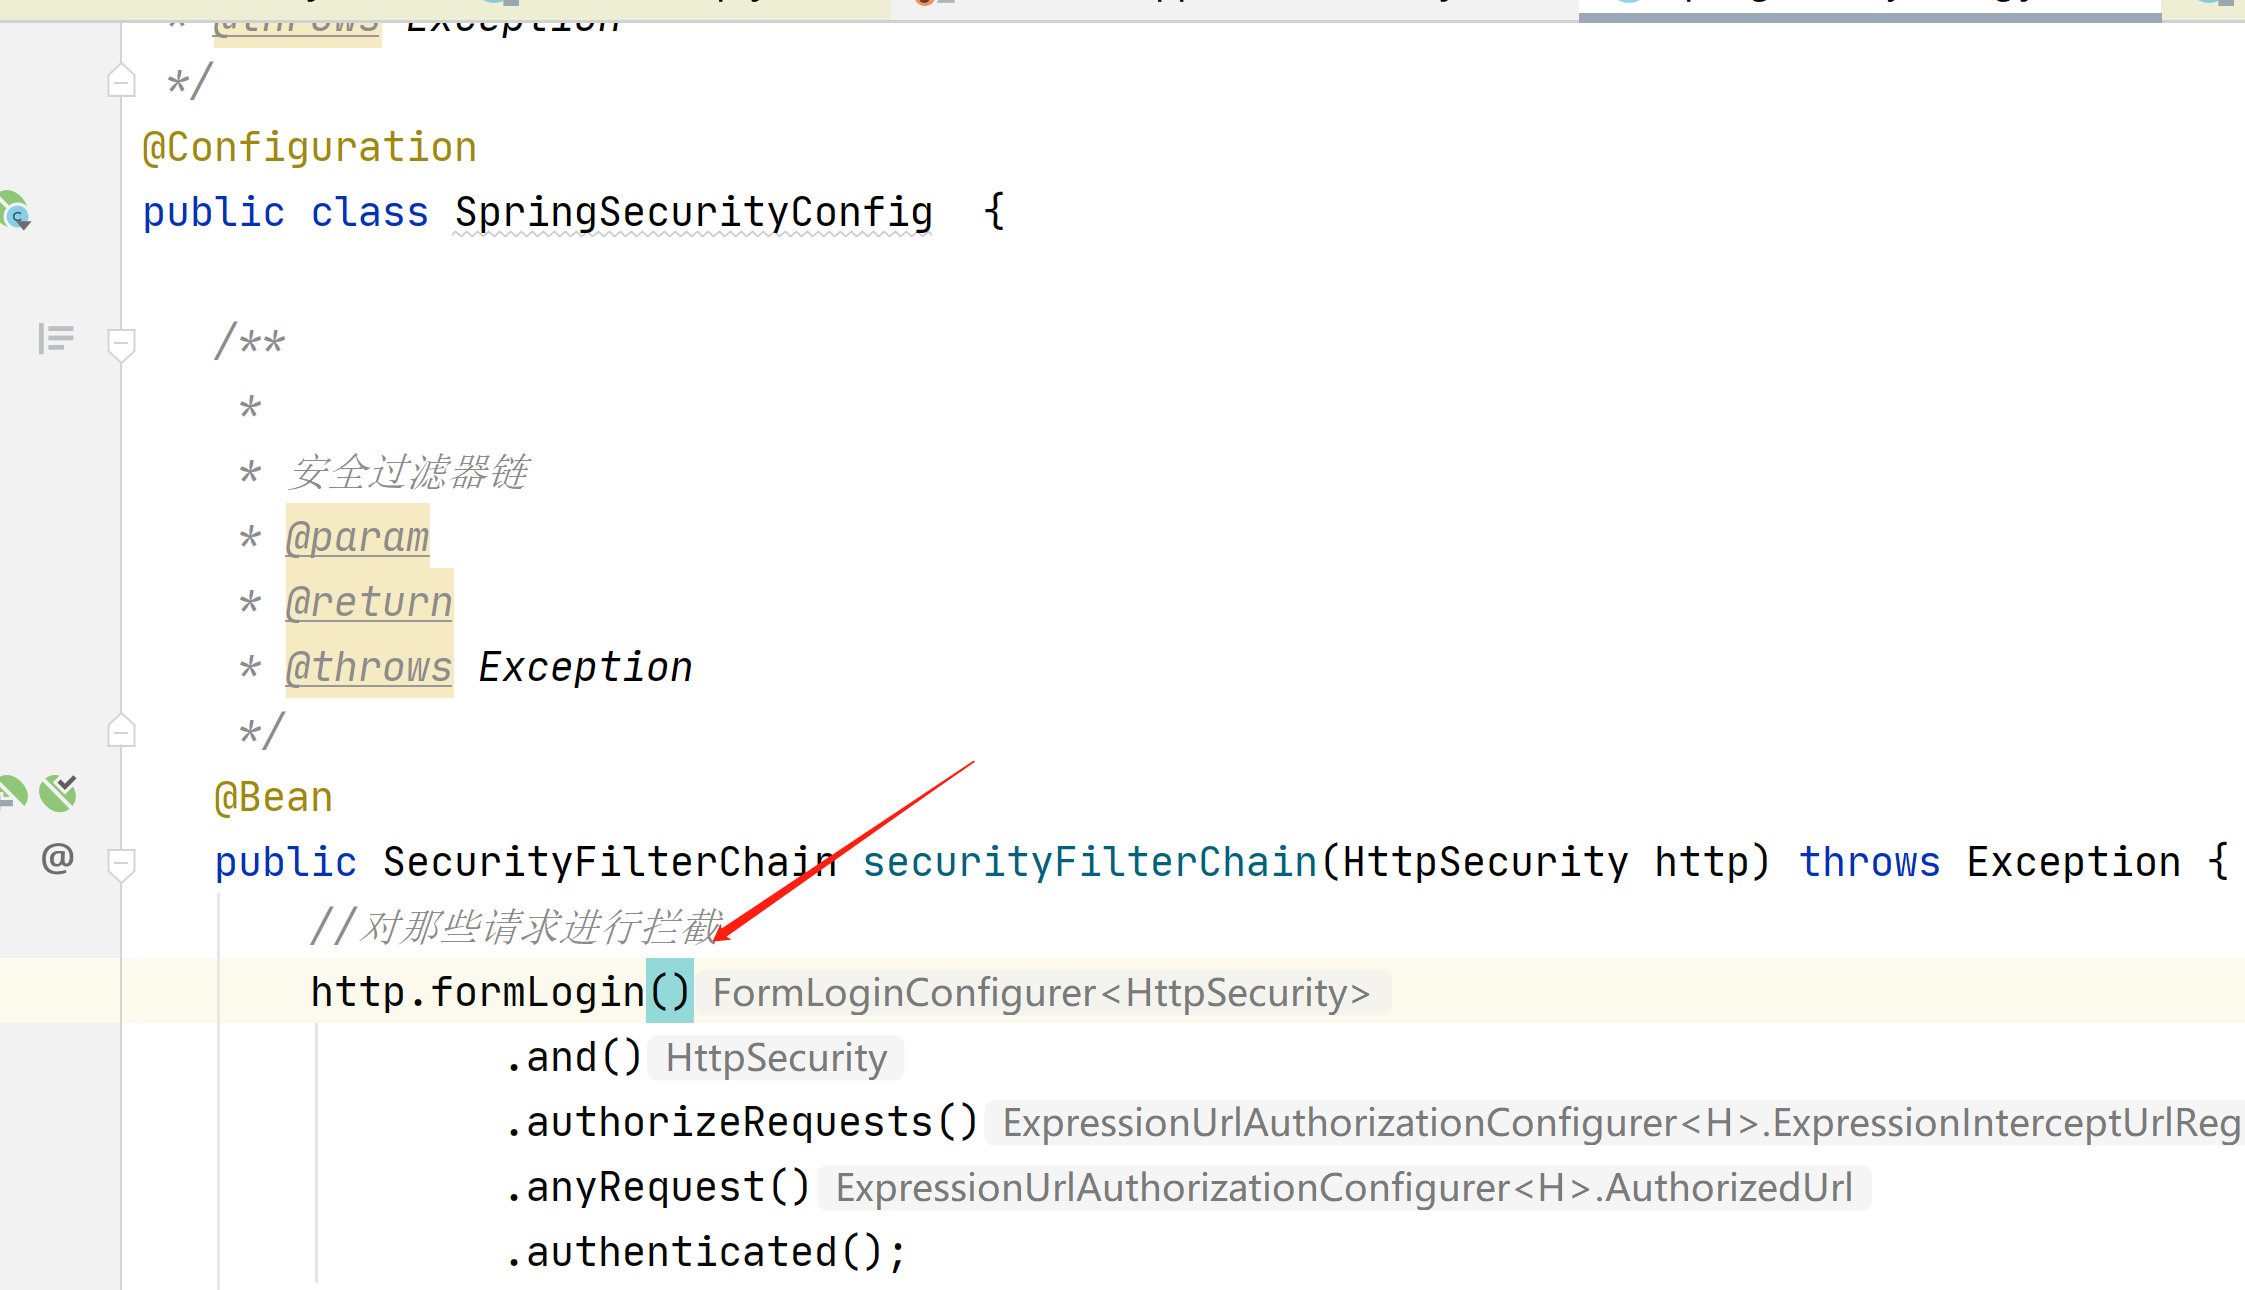Click the securityFilterChain method name
This screenshot has height=1290, width=2245.
[x=1089, y=862]
